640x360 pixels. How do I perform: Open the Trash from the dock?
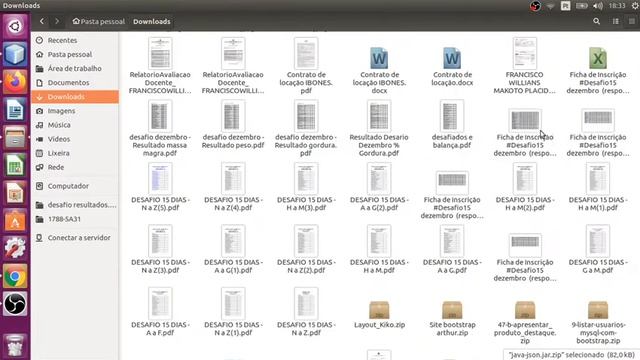(x=15, y=345)
